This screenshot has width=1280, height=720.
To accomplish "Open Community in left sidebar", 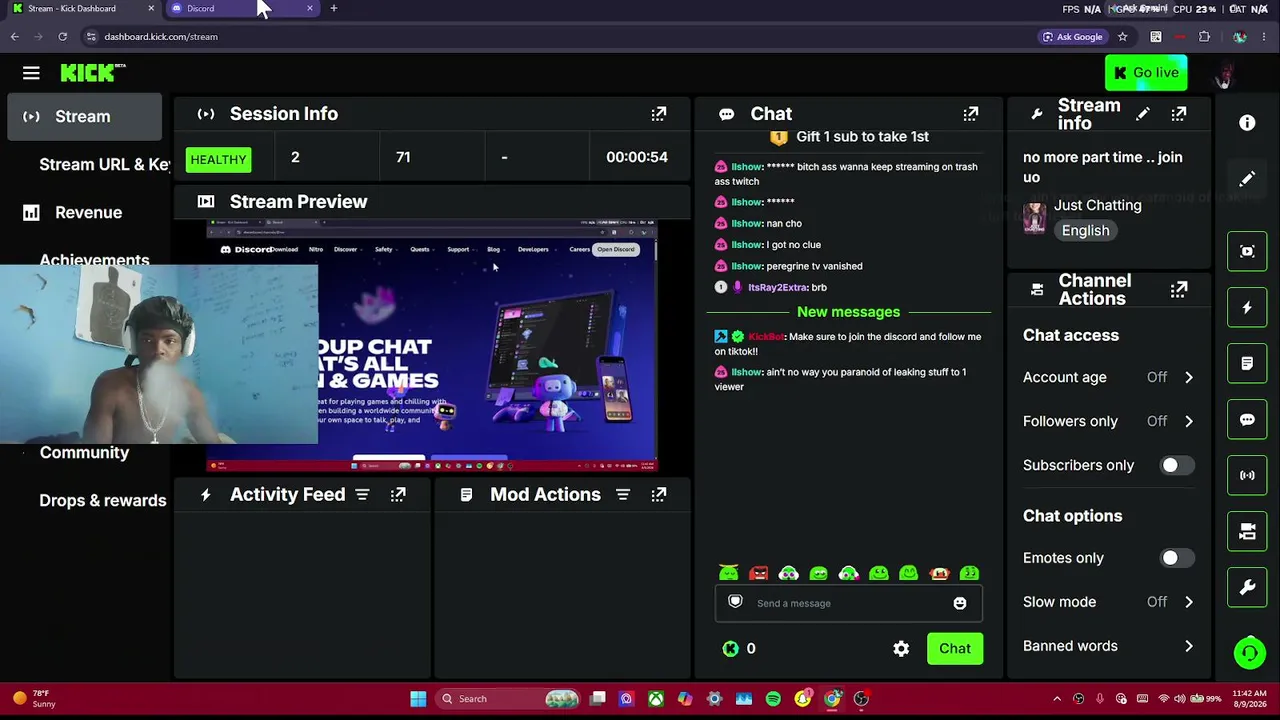I will (x=84, y=452).
